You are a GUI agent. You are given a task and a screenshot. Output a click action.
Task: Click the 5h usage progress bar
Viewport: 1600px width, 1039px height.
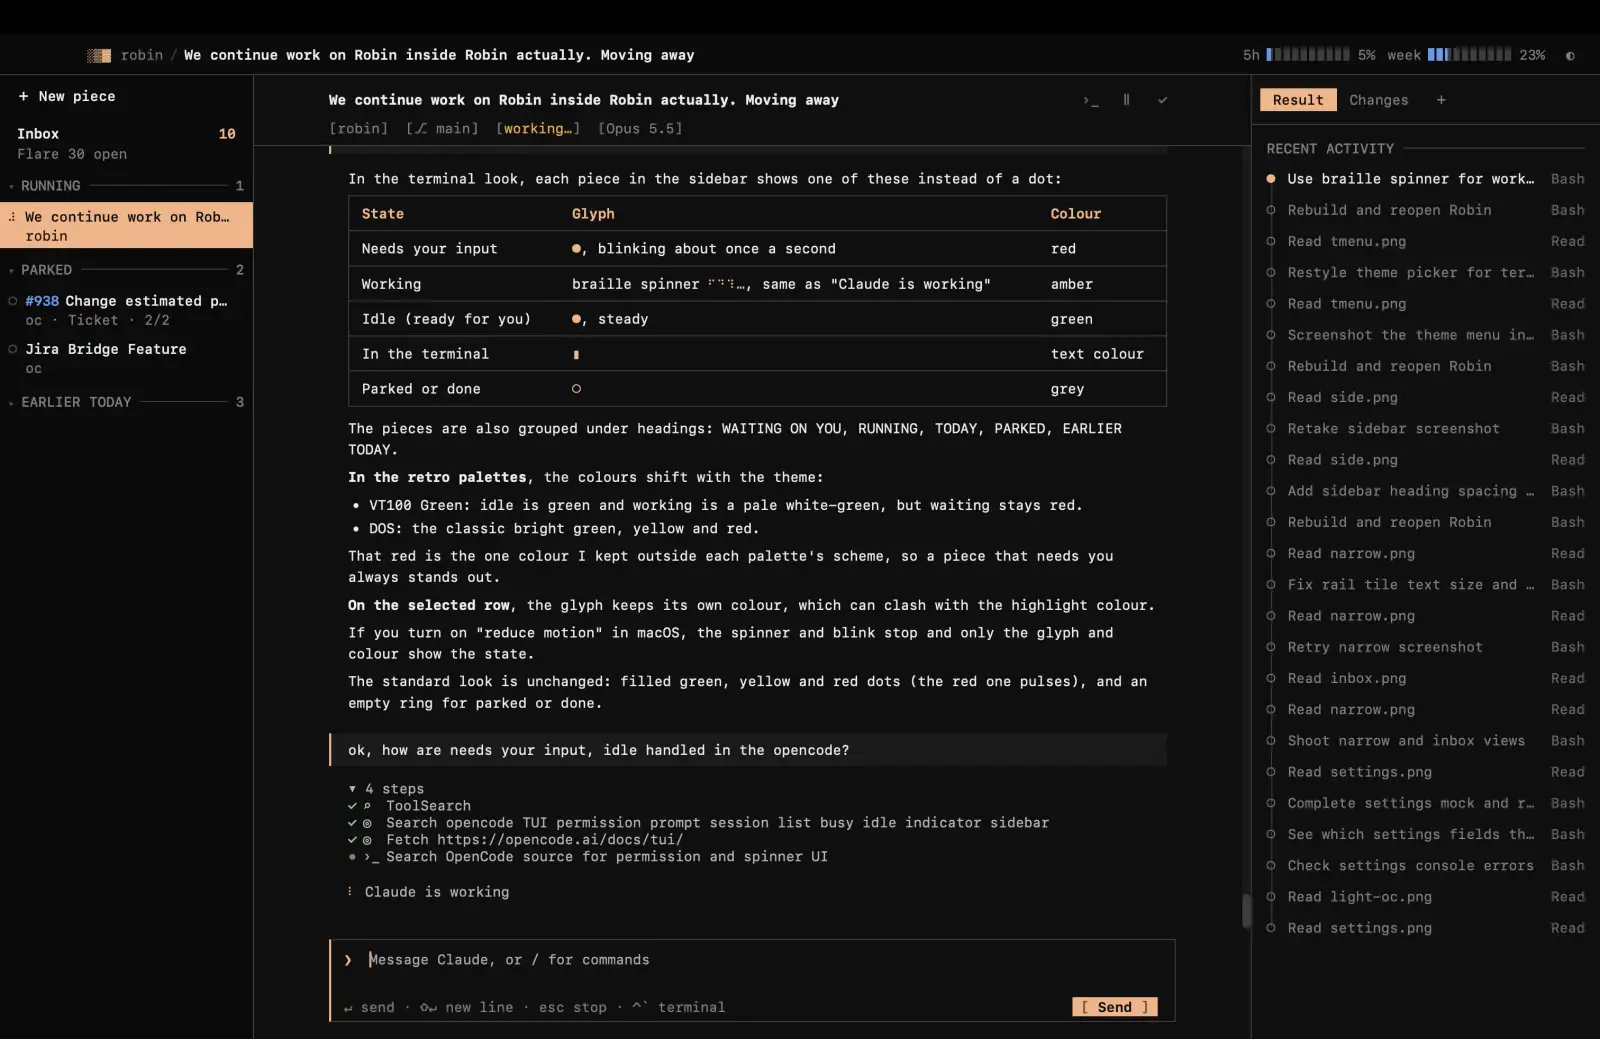[x=1307, y=55]
